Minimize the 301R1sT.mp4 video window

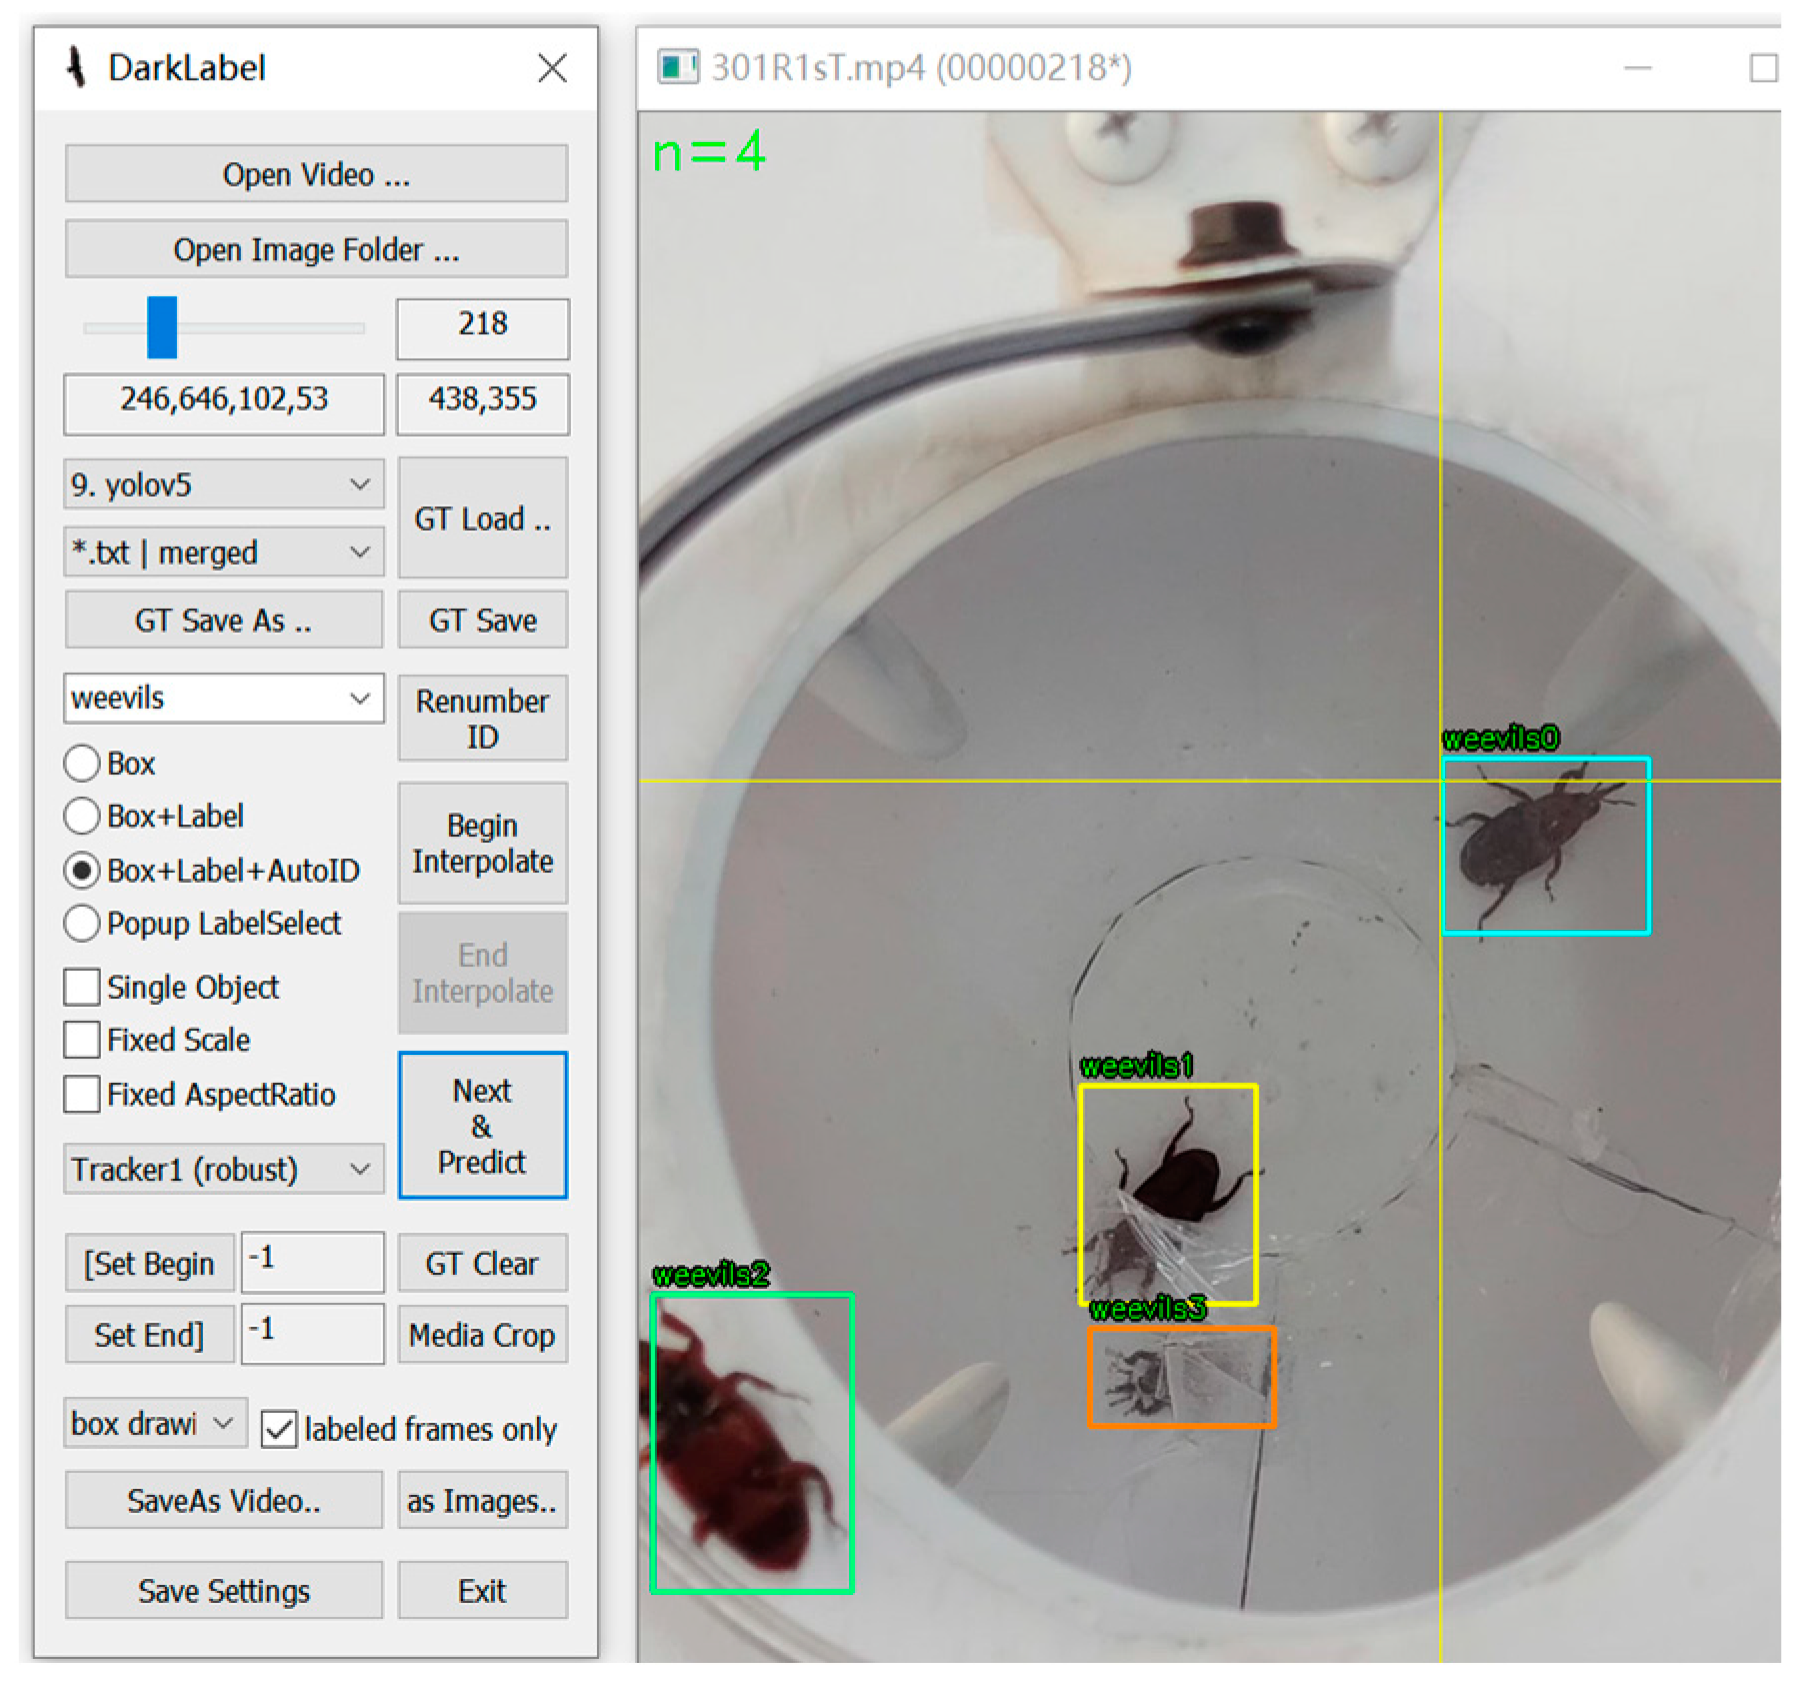(x=1636, y=68)
